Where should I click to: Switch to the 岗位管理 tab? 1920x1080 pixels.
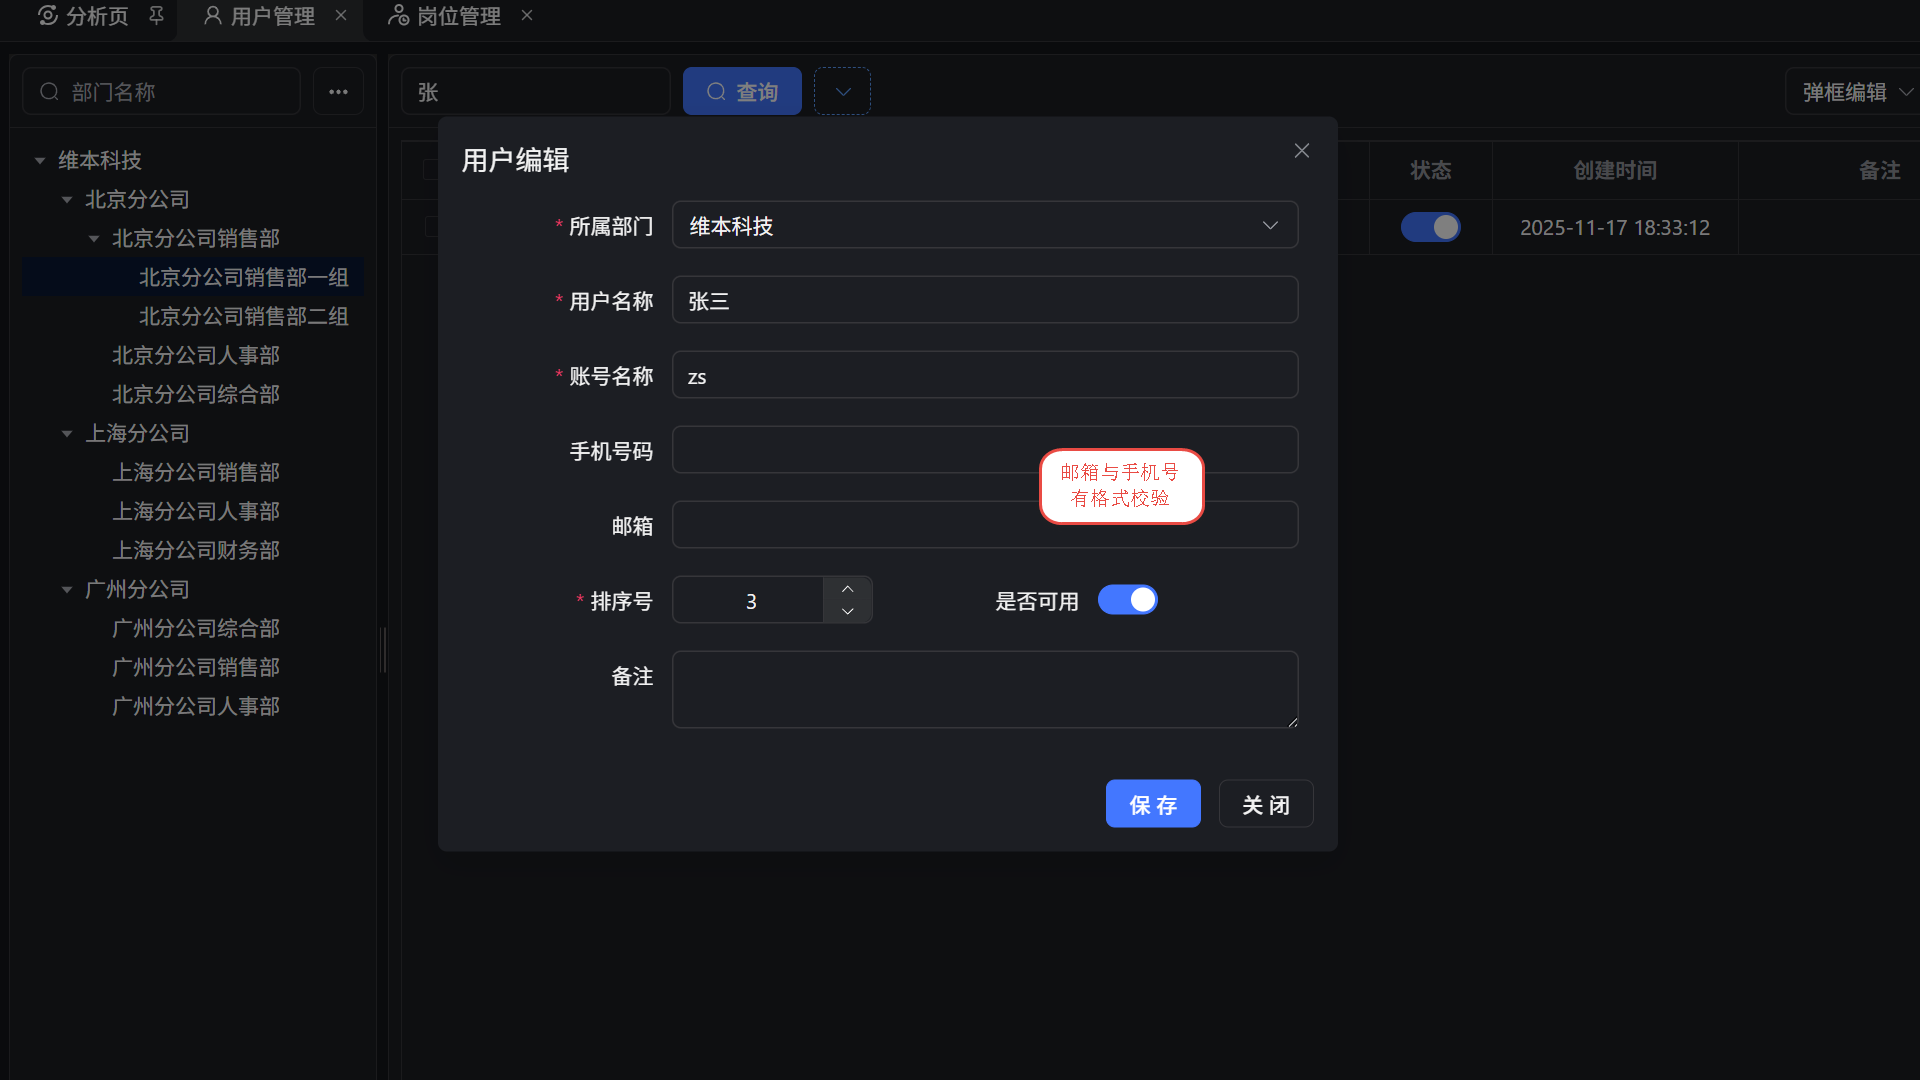point(458,16)
